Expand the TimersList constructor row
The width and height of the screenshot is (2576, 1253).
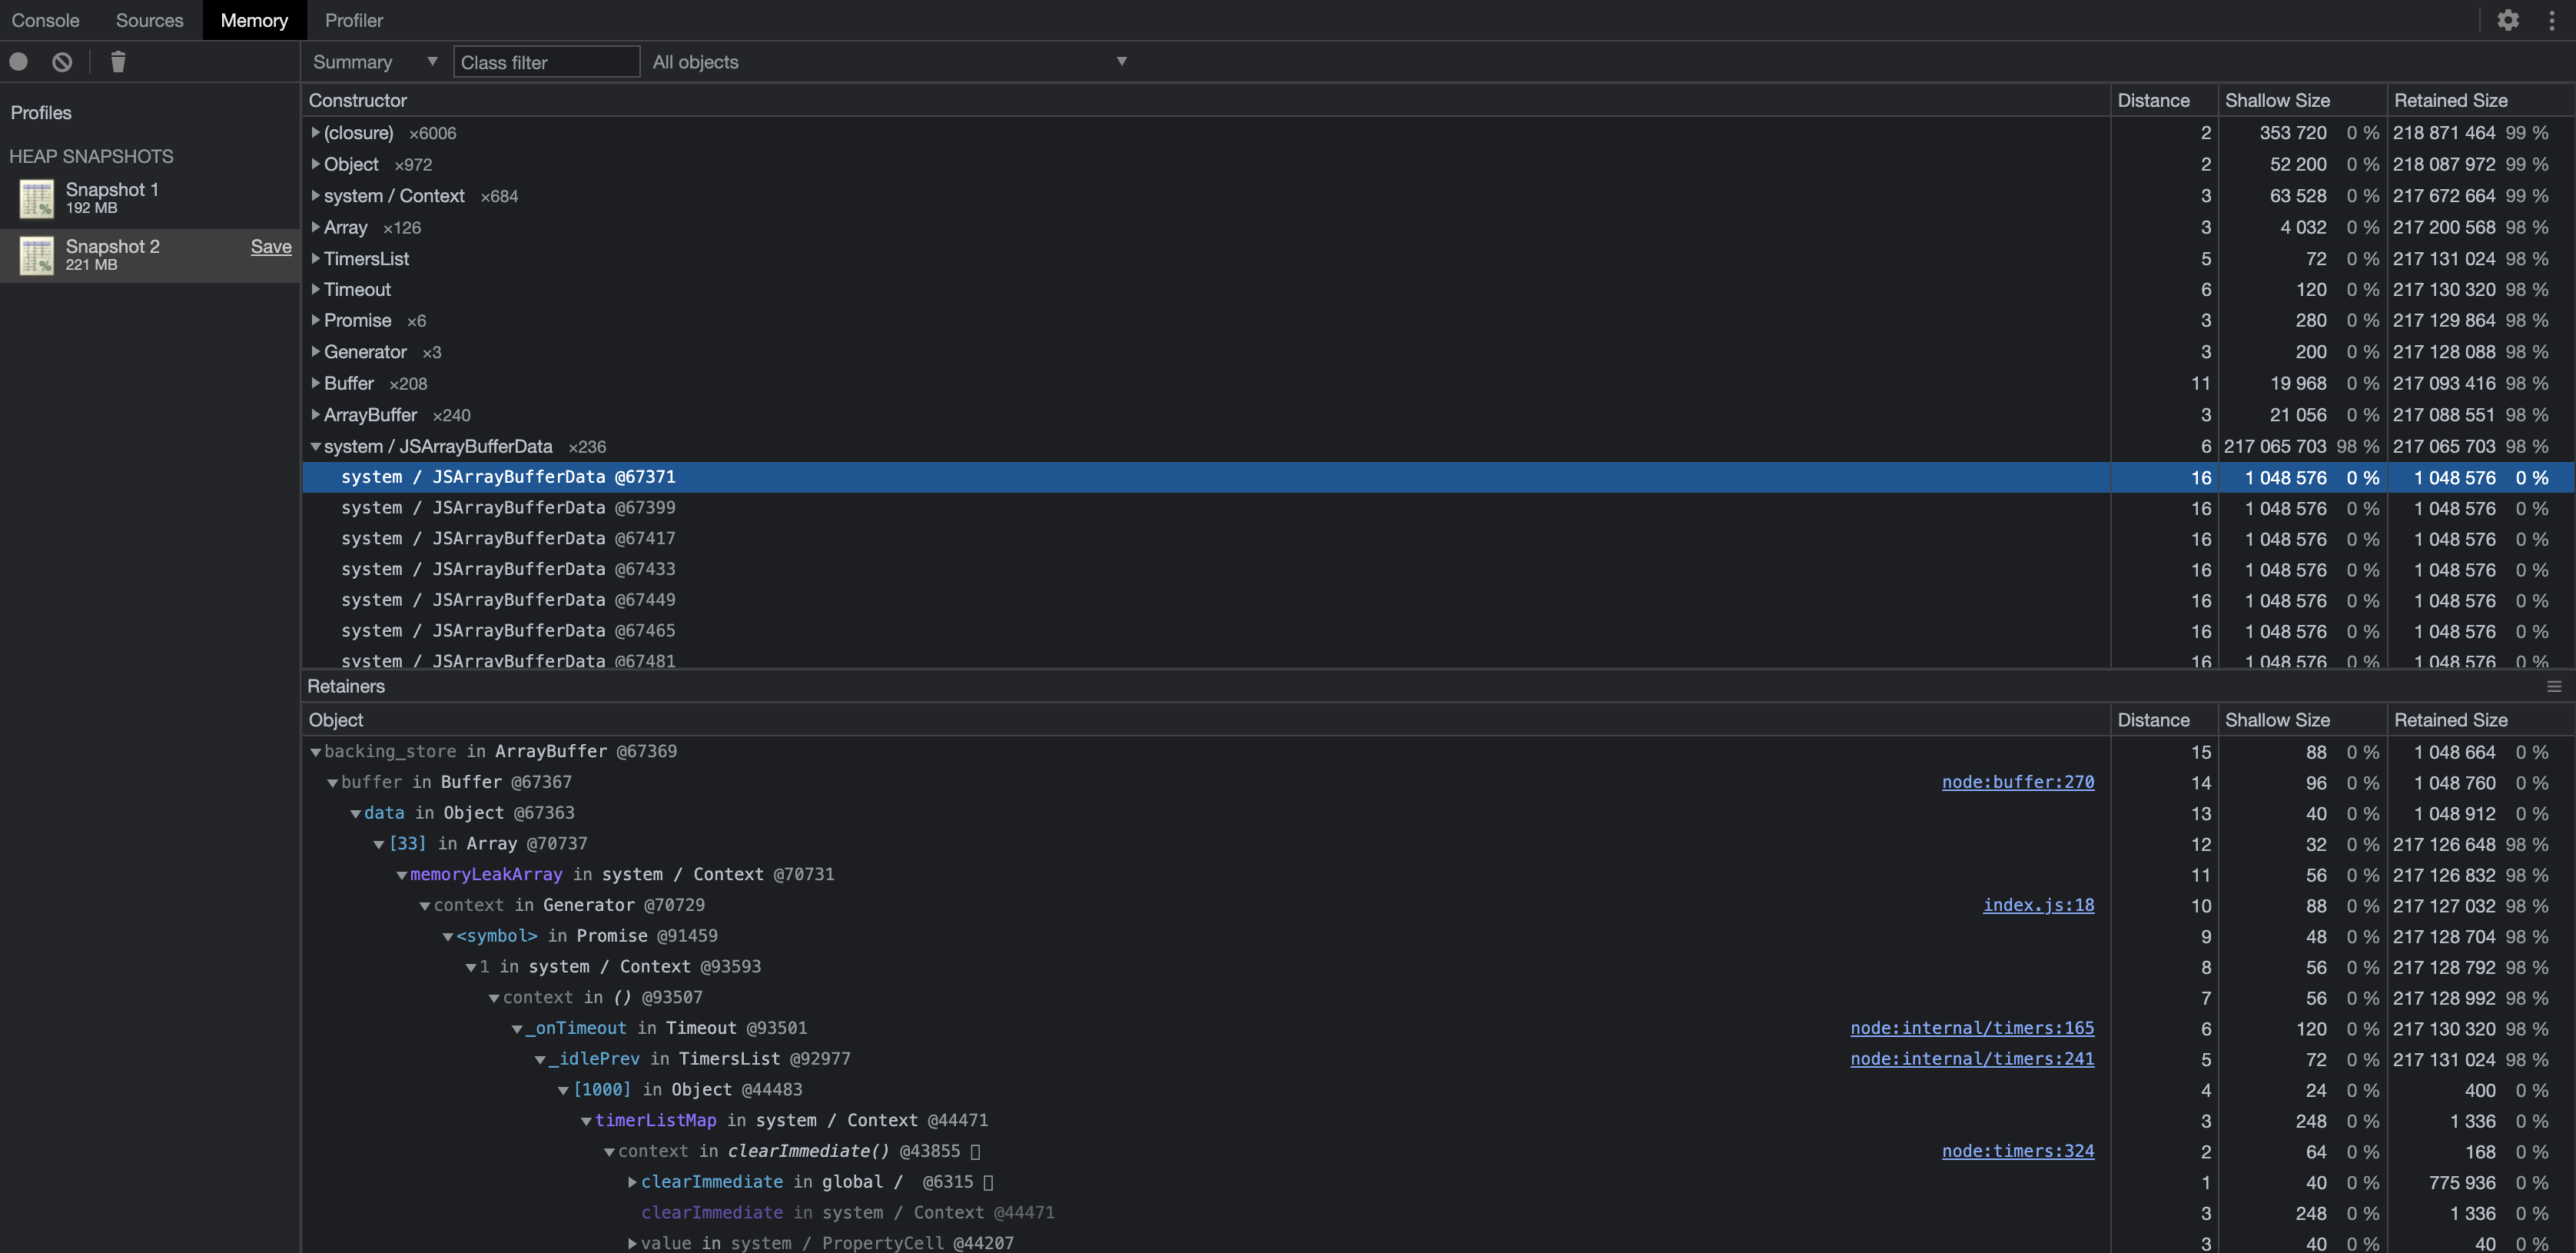[315, 259]
